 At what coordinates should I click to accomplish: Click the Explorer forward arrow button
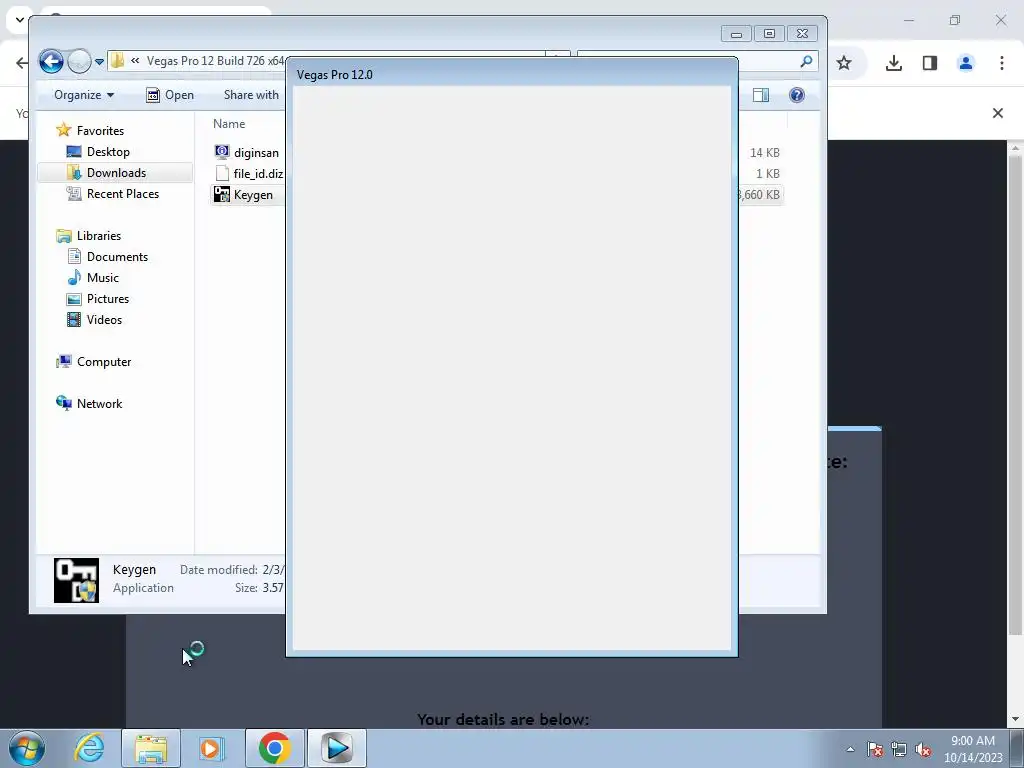[79, 61]
